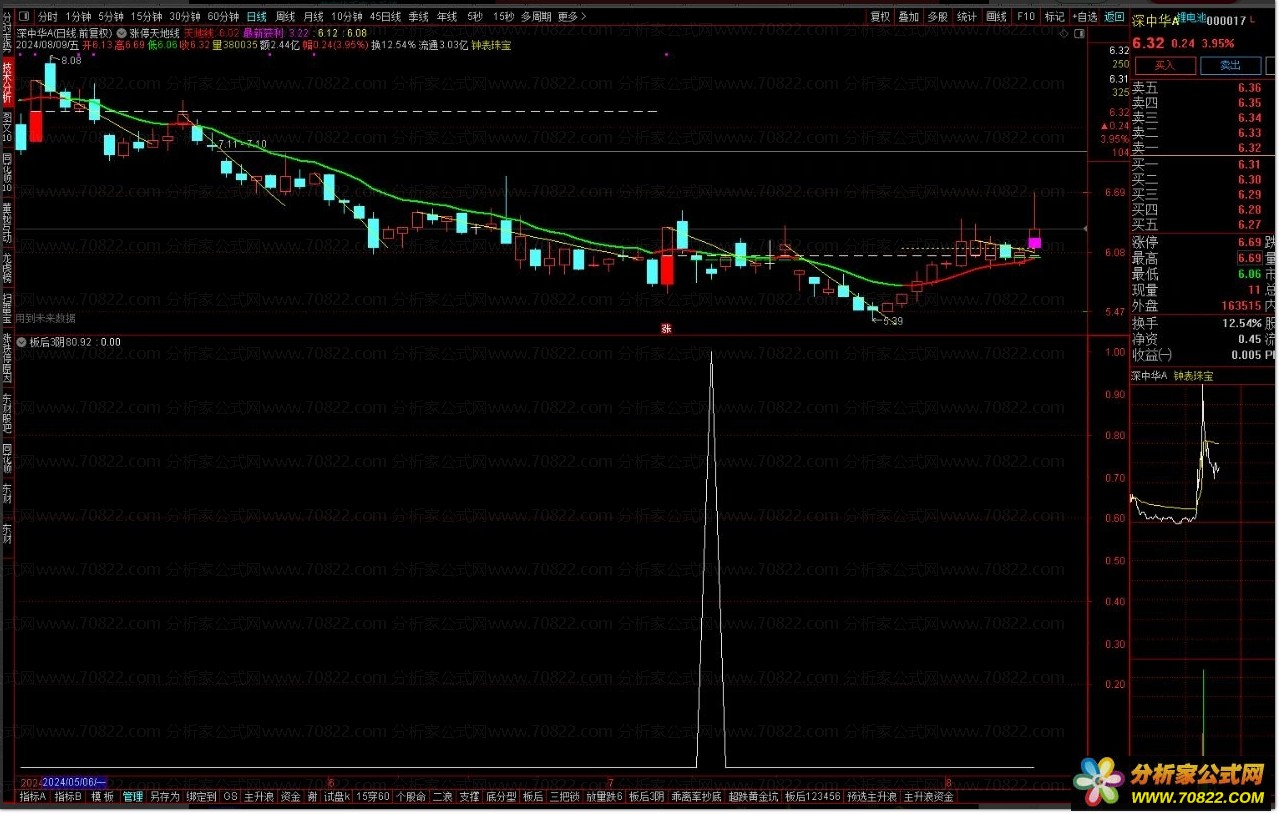This screenshot has height=814, width=1281.
Task: Select the 年线 yearly period
Action: [446, 17]
